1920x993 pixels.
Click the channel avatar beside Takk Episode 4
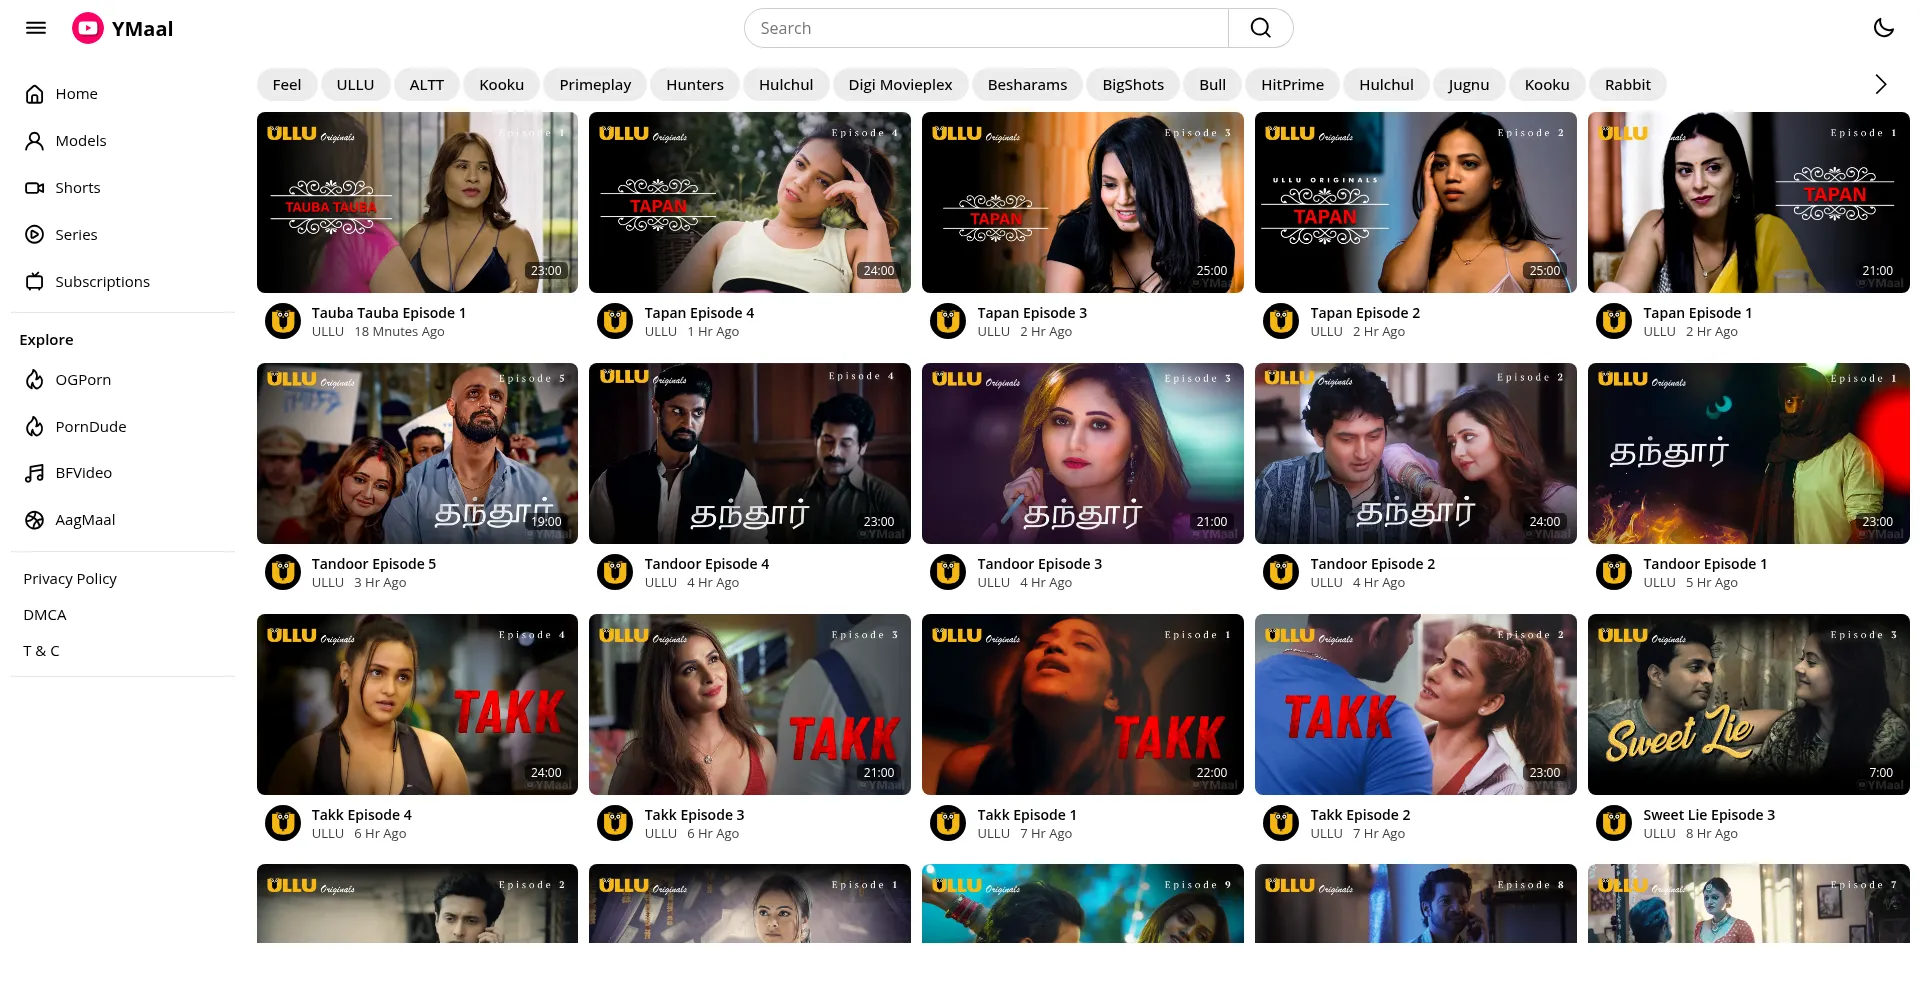point(283,823)
